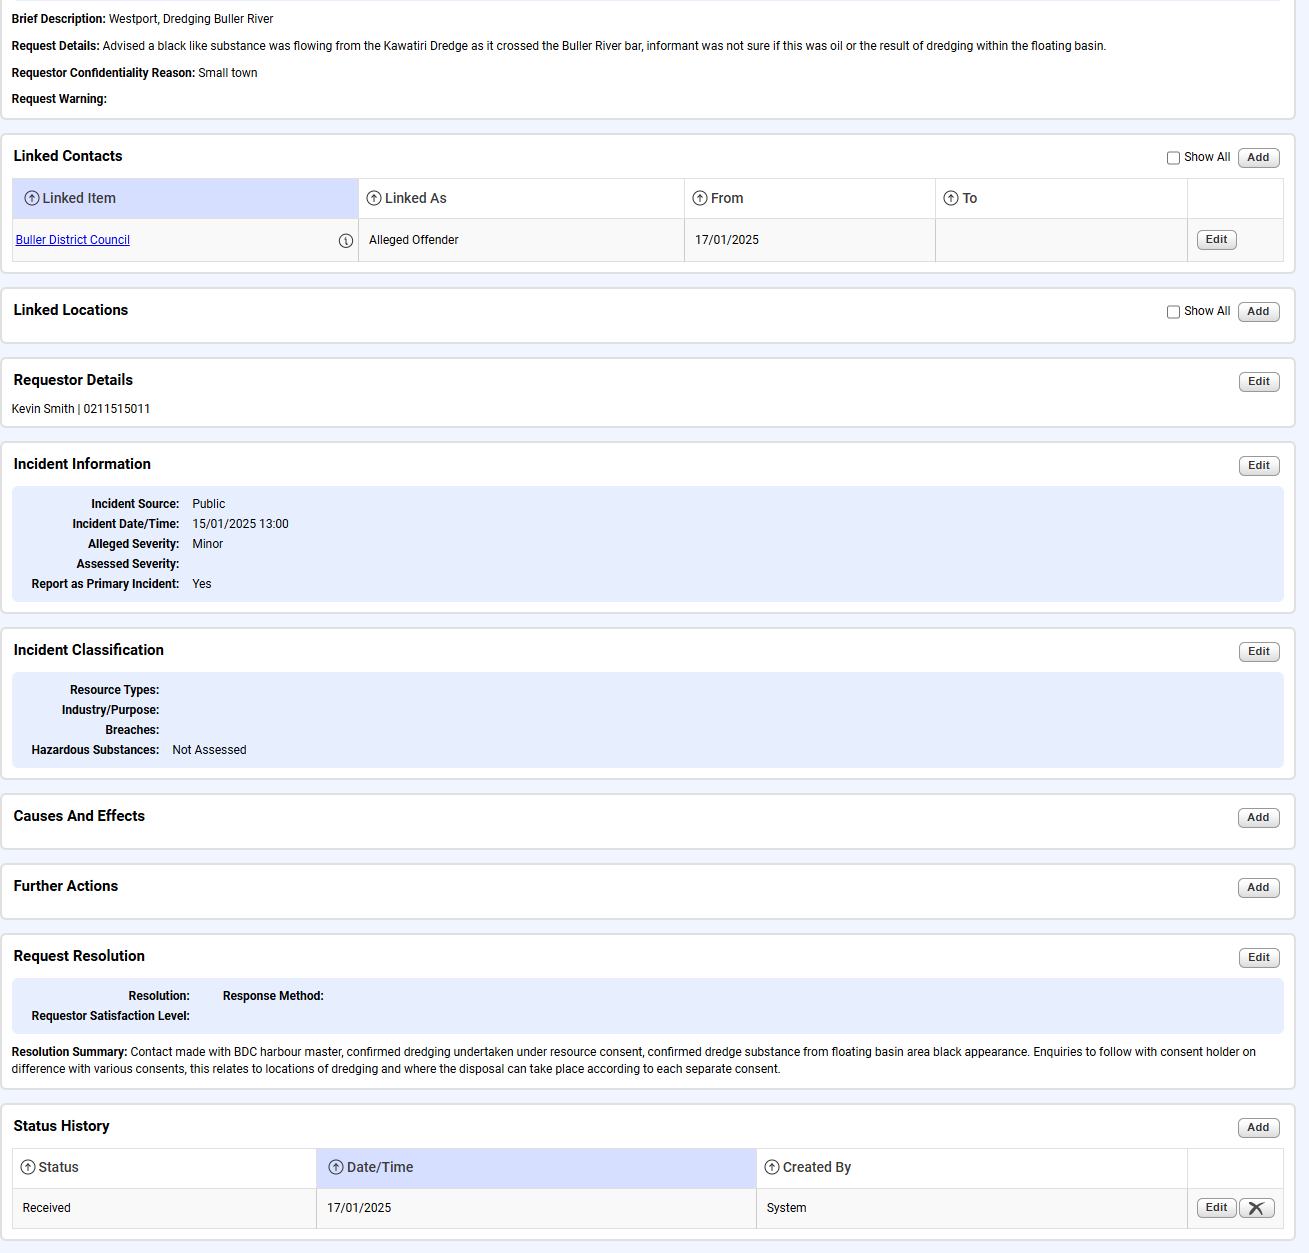1309x1253 pixels.
Task: Edit the Incident Classification section
Action: coord(1258,652)
